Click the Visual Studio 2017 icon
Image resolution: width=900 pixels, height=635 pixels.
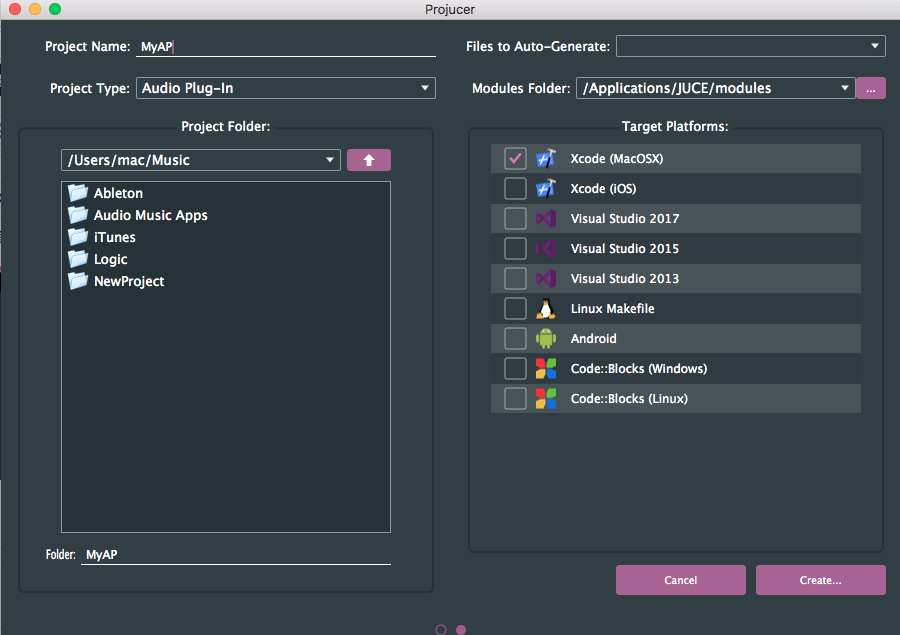pyautogui.click(x=545, y=218)
